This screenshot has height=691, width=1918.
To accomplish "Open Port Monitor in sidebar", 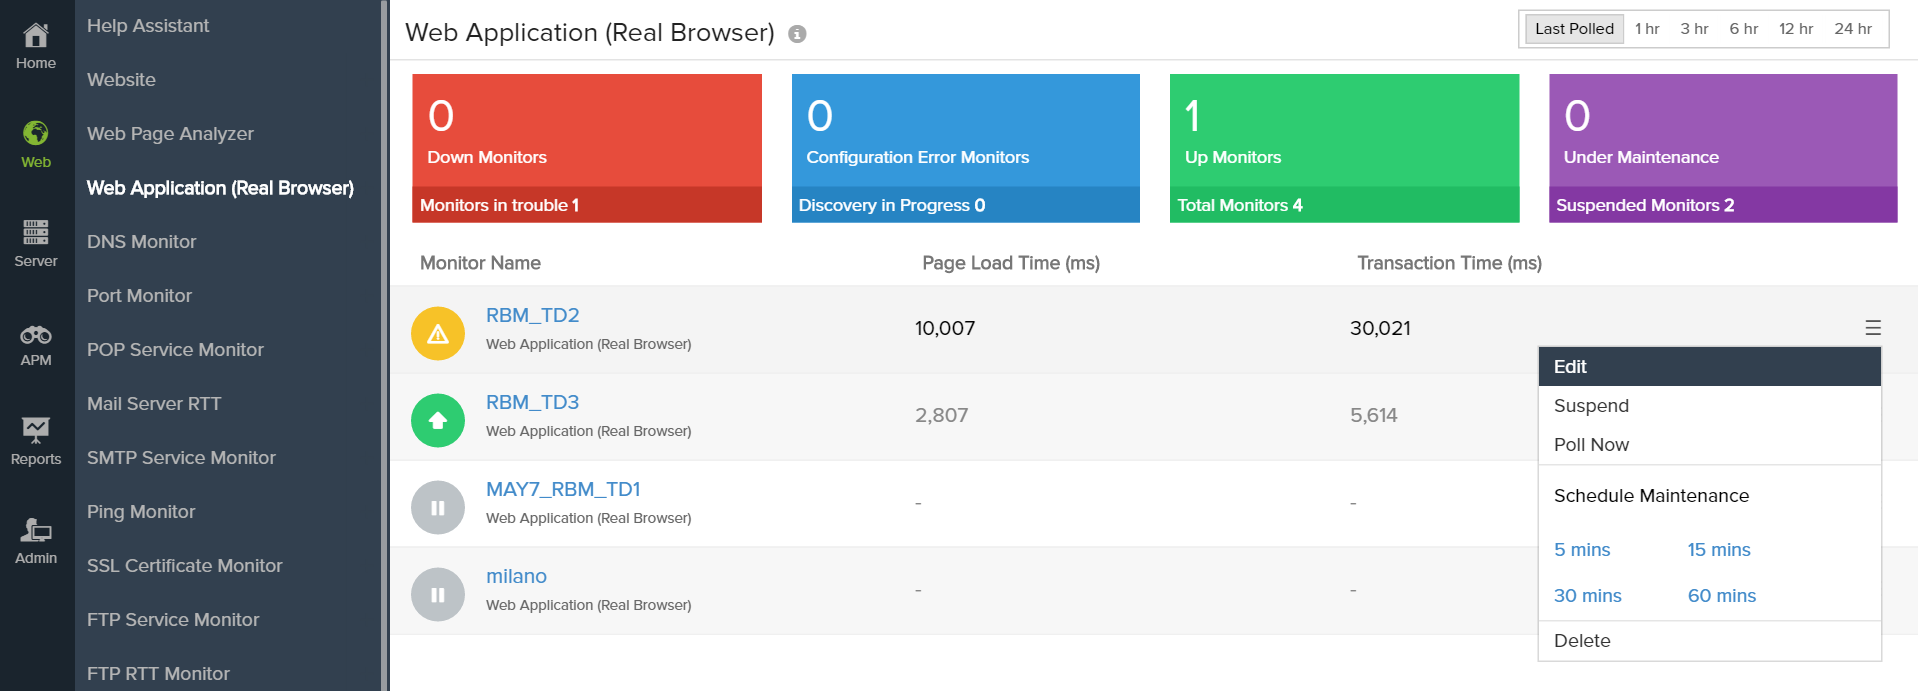I will [139, 296].
